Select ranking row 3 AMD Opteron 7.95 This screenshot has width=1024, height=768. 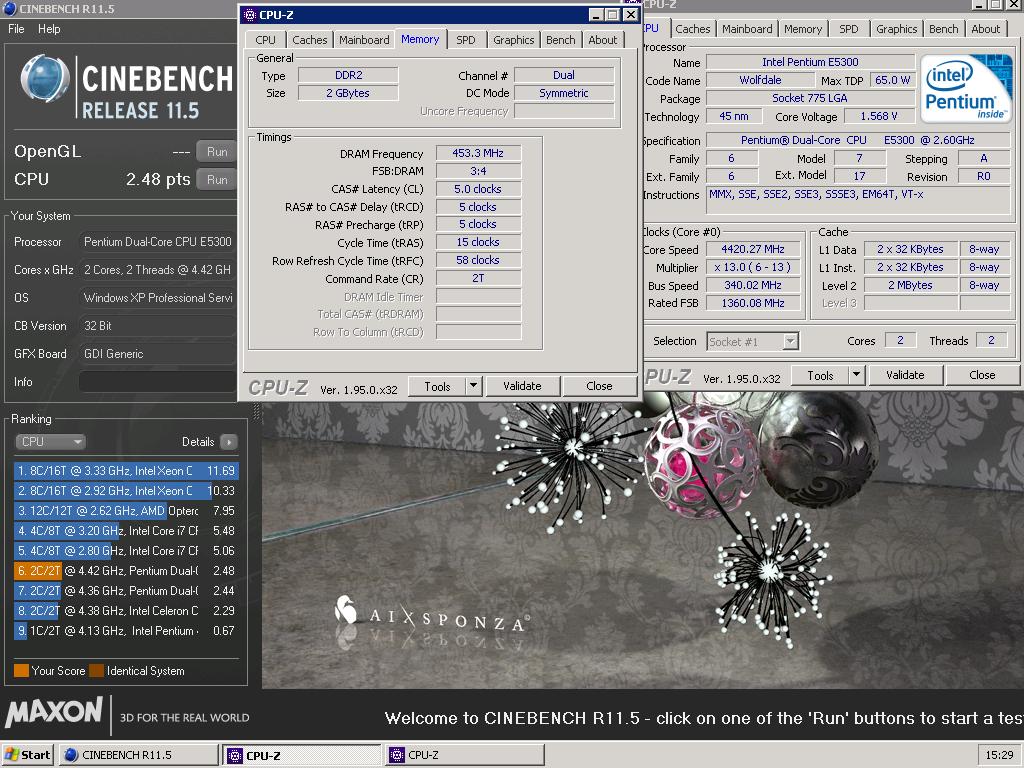click(126, 511)
